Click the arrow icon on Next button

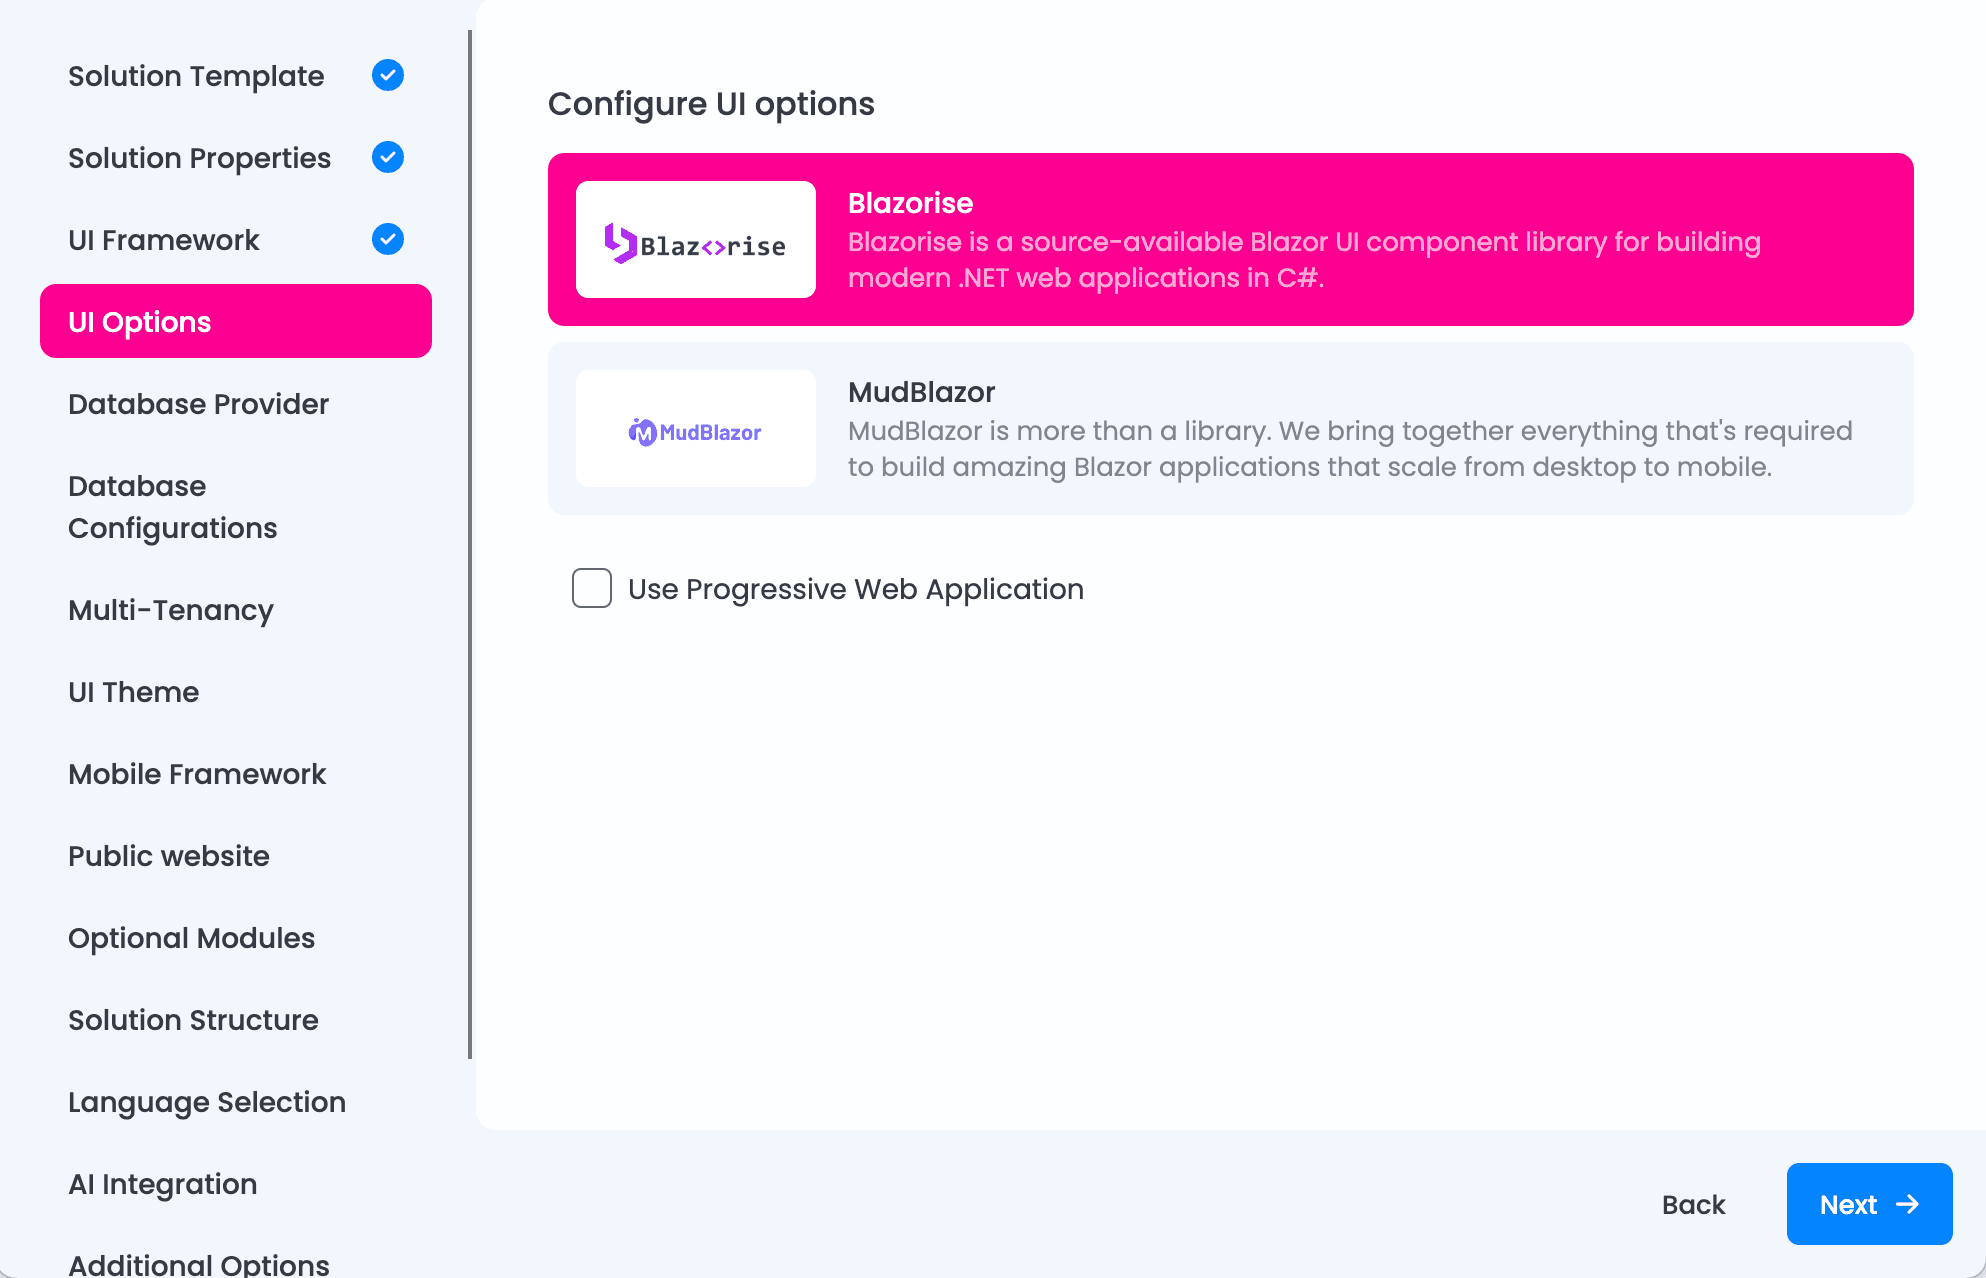point(1908,1204)
